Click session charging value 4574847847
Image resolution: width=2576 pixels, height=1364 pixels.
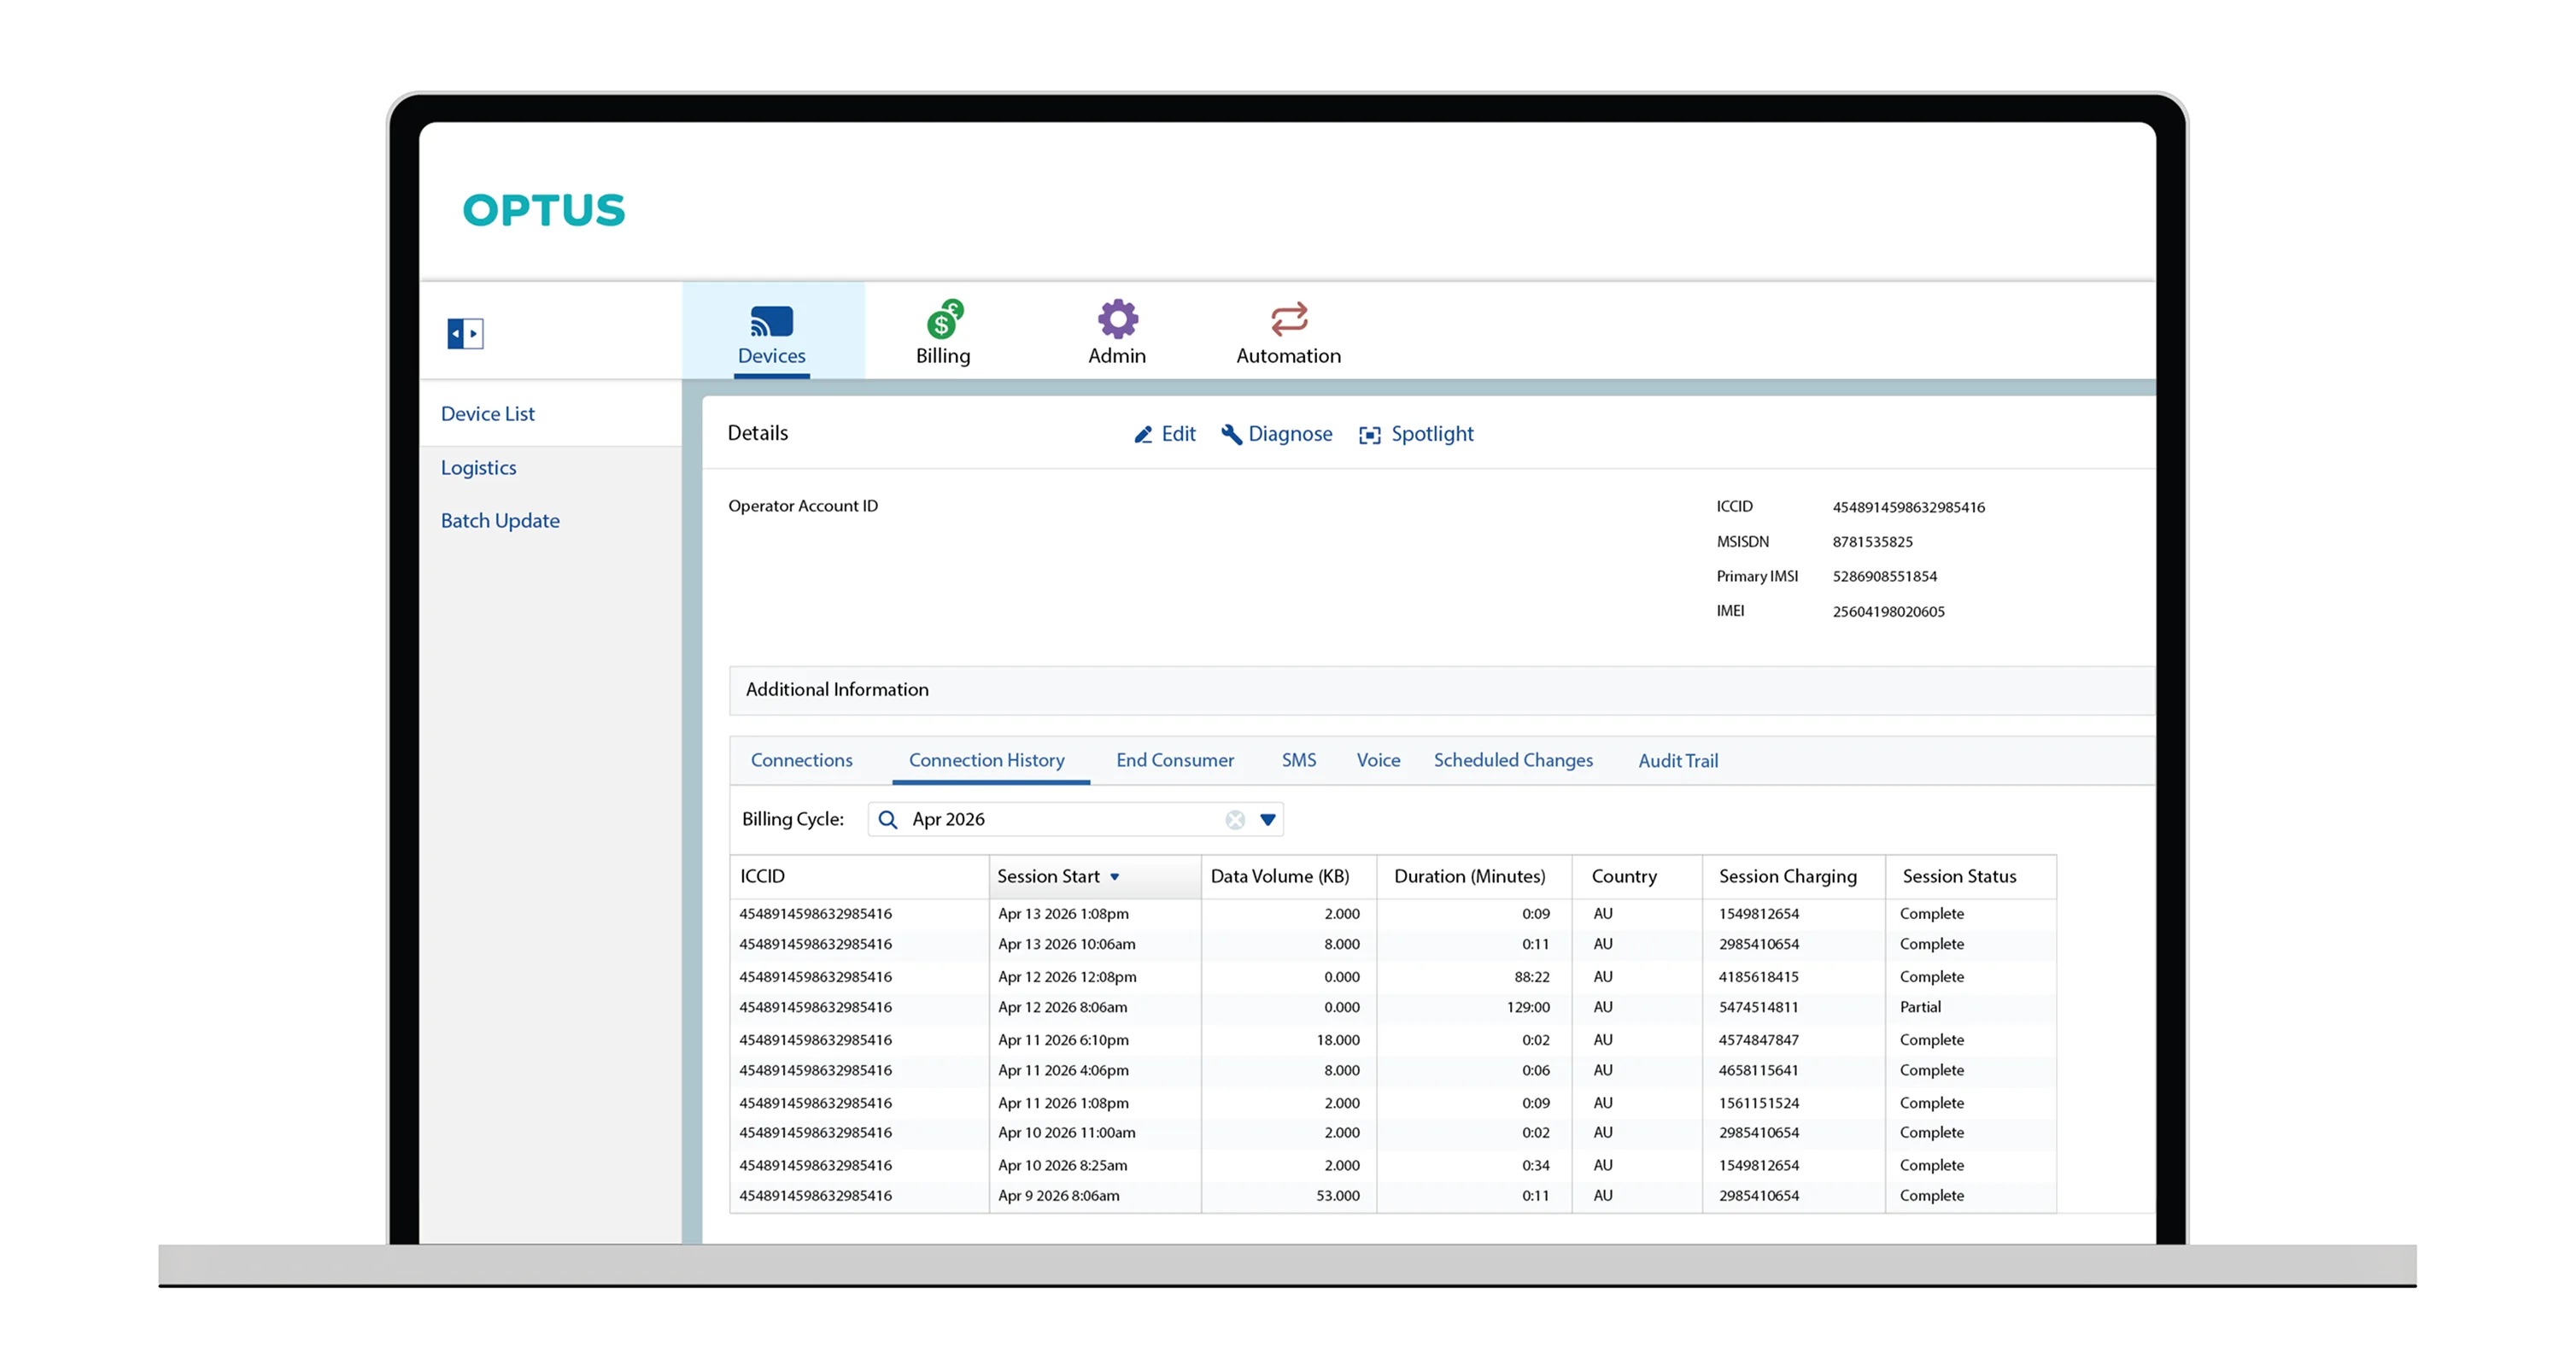tap(1758, 1040)
